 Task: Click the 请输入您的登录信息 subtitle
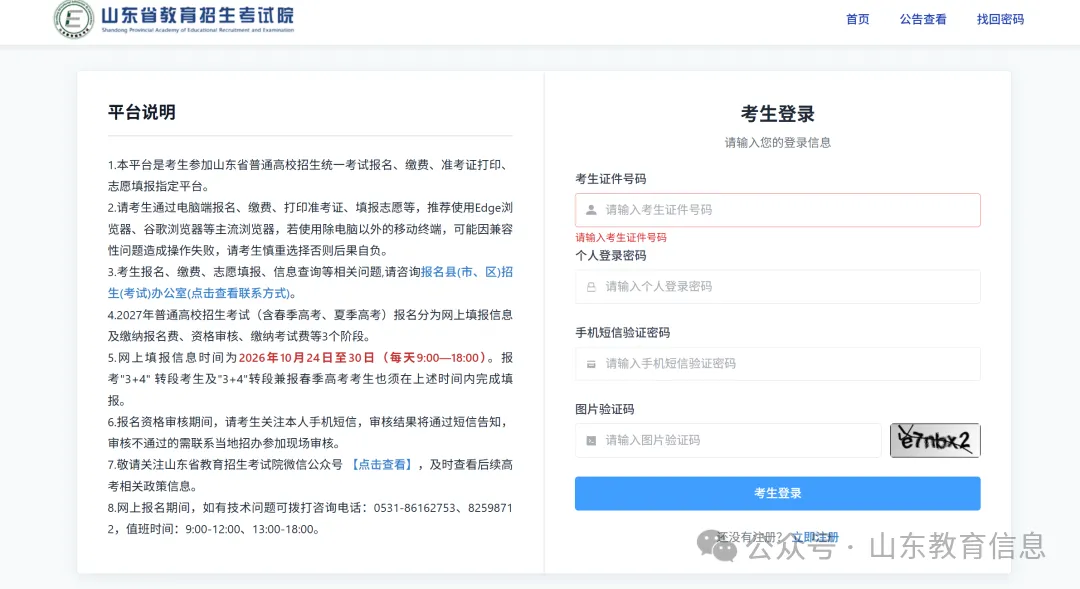click(778, 143)
